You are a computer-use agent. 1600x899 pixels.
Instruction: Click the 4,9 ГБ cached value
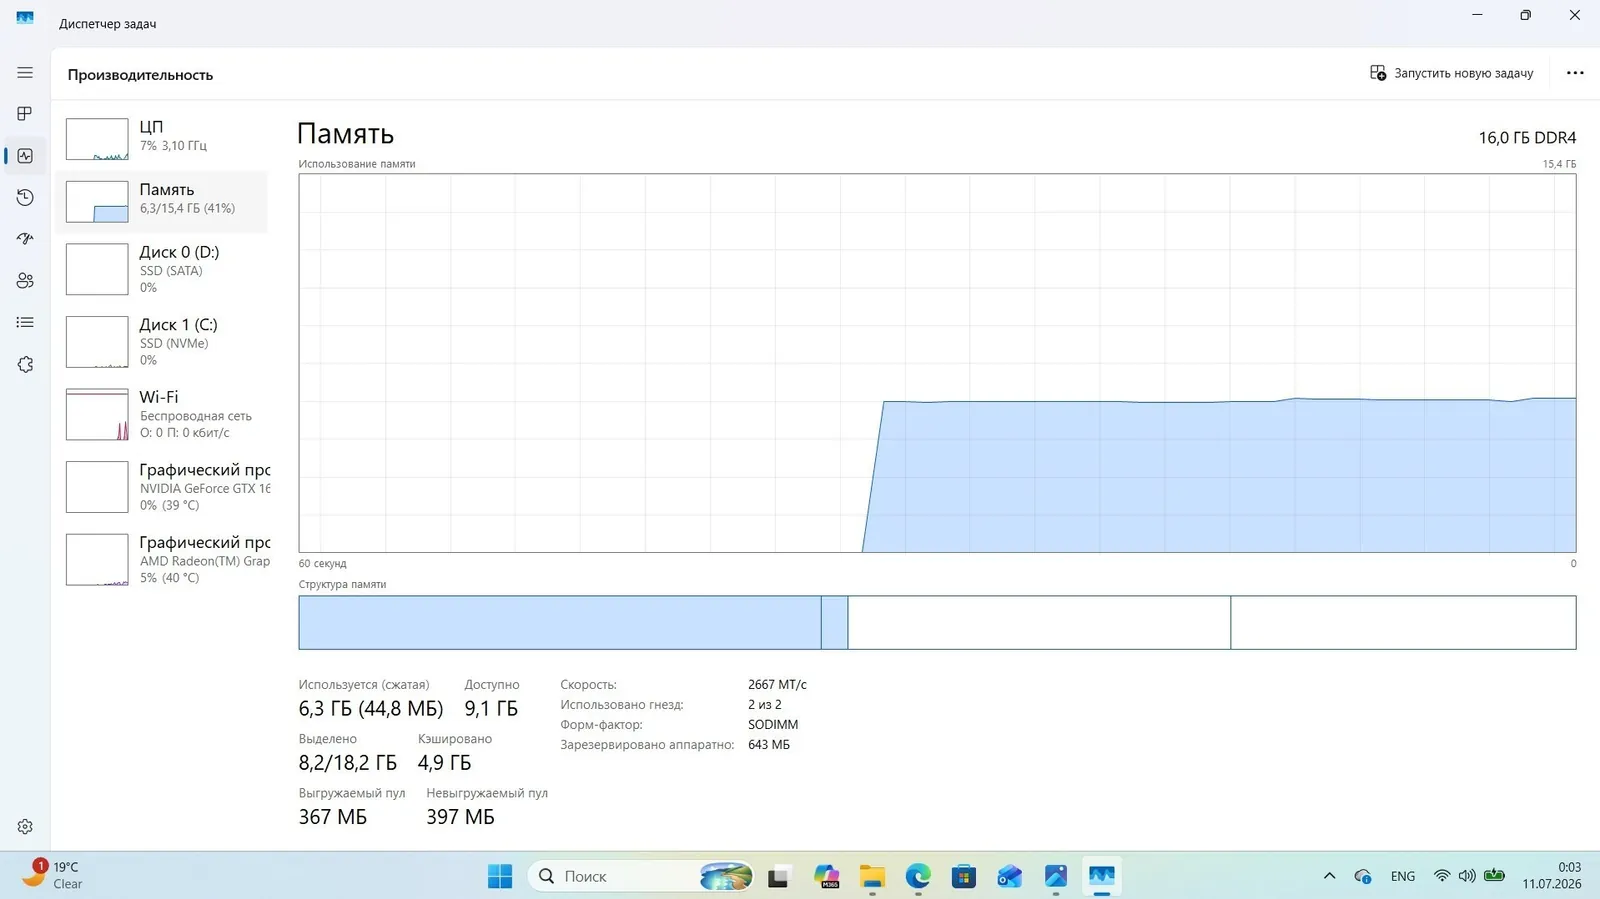[444, 763]
